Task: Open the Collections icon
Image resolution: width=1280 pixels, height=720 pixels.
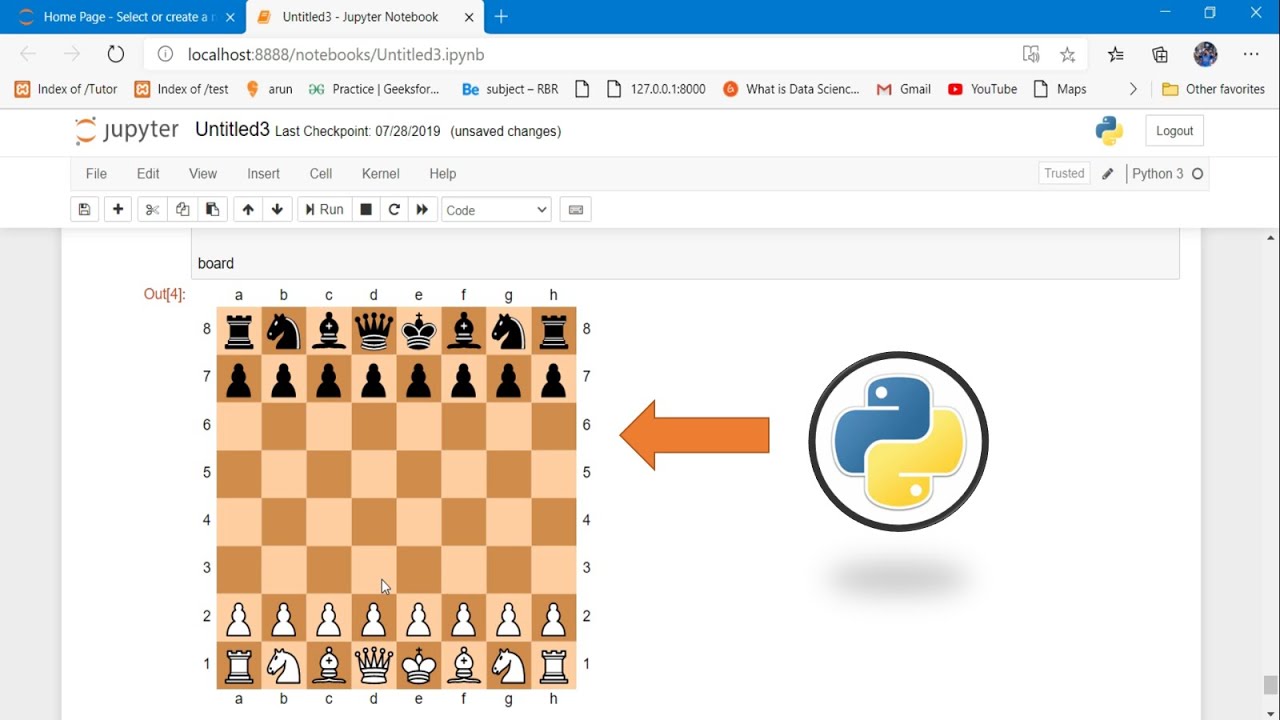Action: (x=1160, y=55)
